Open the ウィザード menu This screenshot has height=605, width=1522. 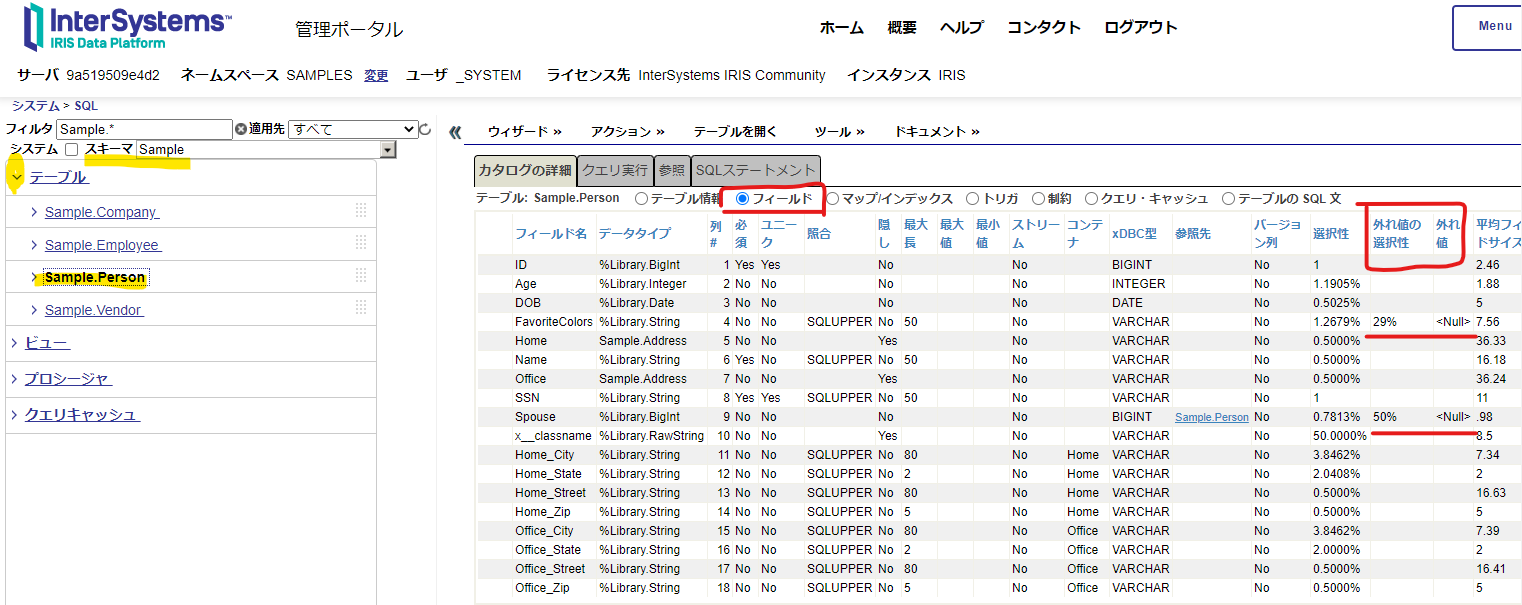(x=524, y=131)
